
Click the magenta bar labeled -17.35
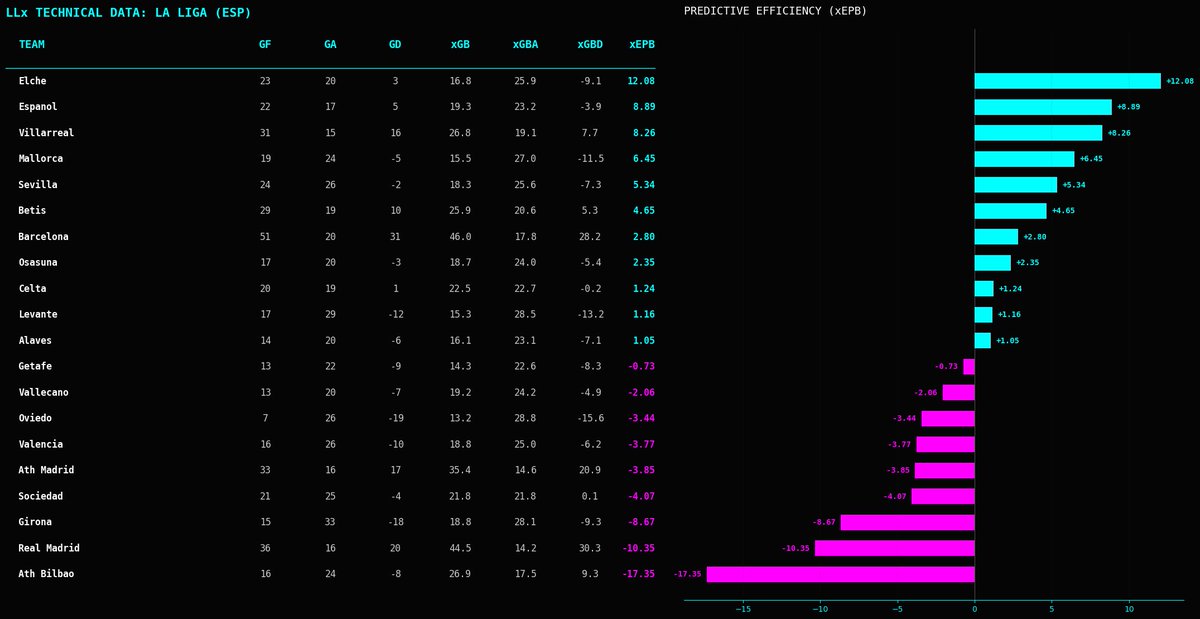pyautogui.click(x=841, y=575)
